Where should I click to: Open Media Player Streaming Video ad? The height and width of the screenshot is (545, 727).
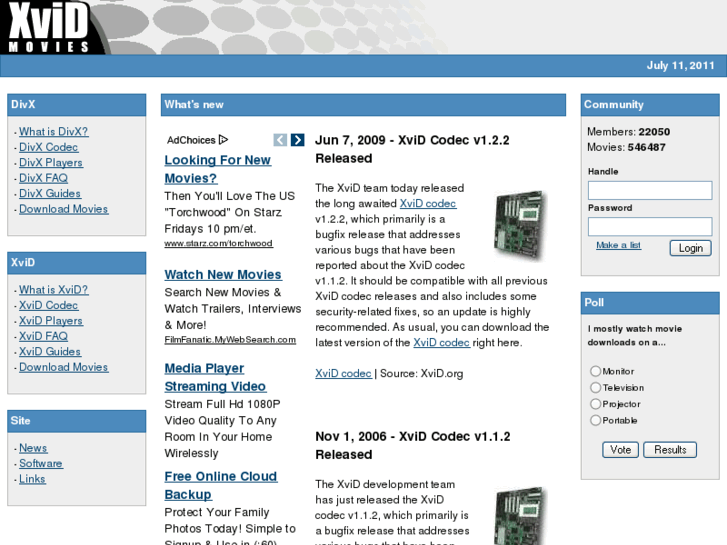click(215, 377)
